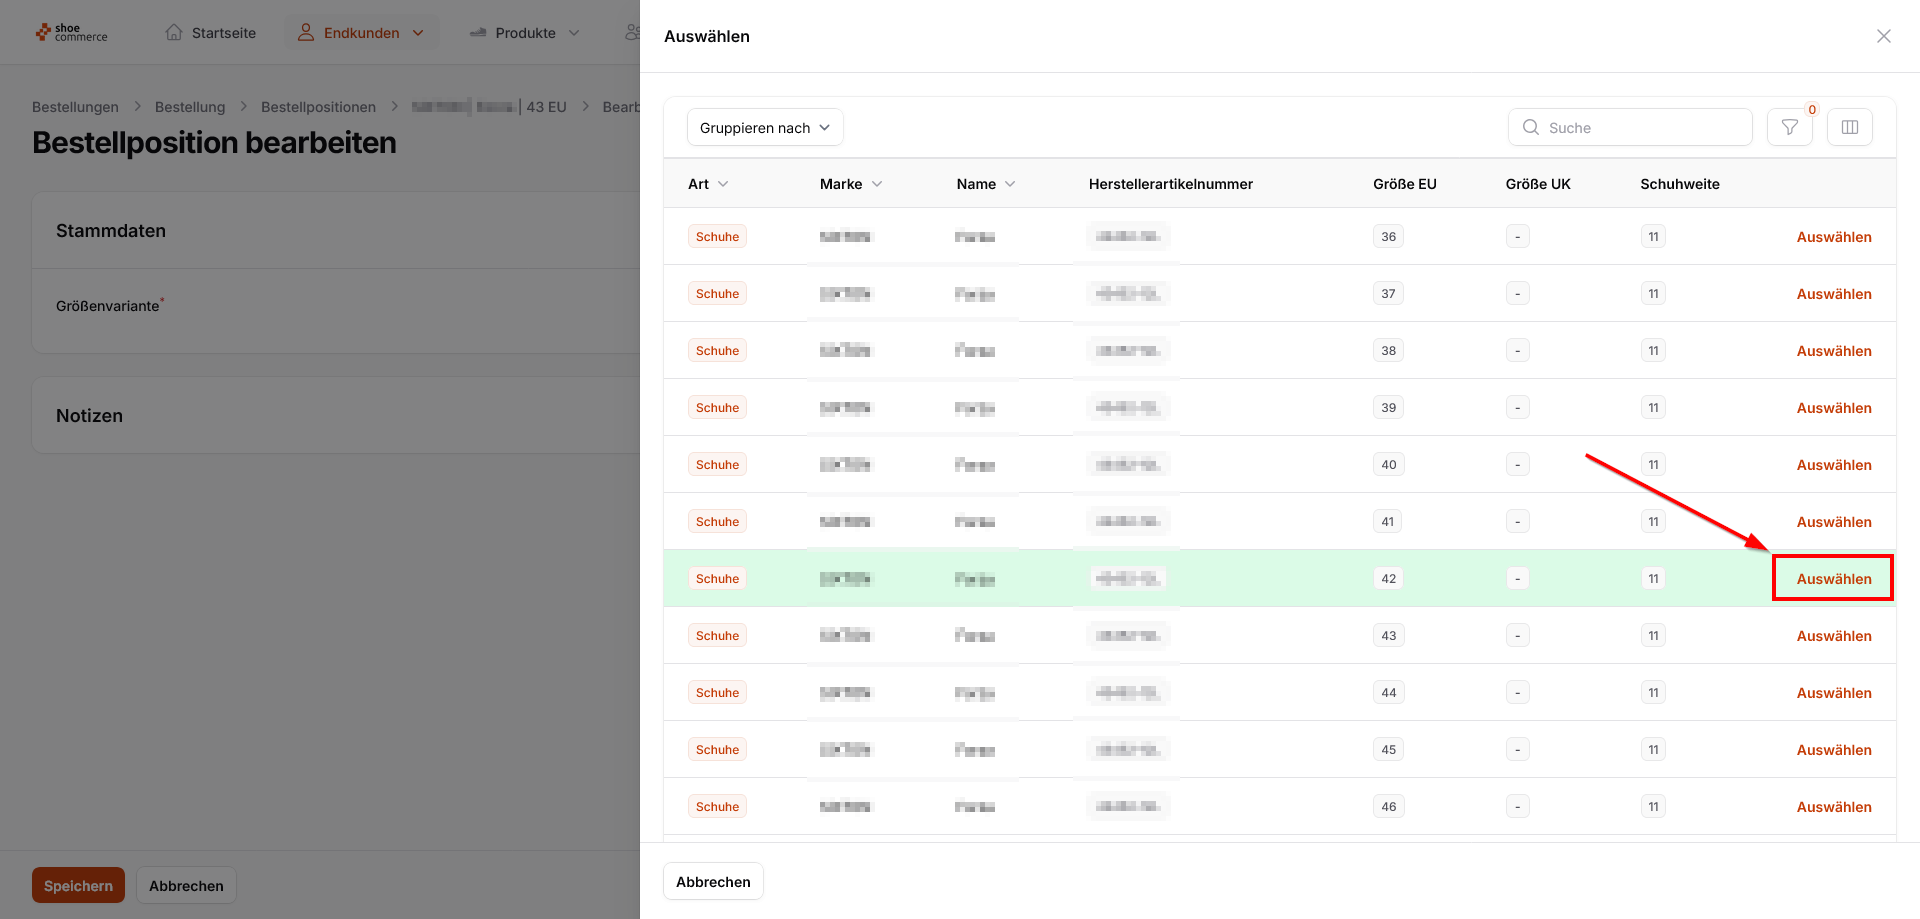The image size is (1920, 919).
Task: Click the magnifier icon in search
Action: tap(1530, 127)
